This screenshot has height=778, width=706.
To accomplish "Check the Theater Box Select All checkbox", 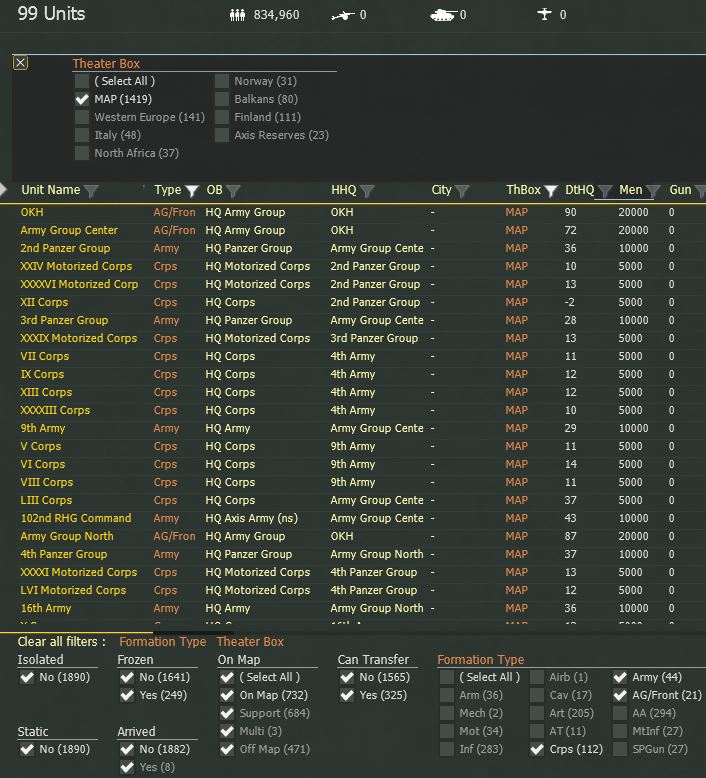I will [x=82, y=81].
